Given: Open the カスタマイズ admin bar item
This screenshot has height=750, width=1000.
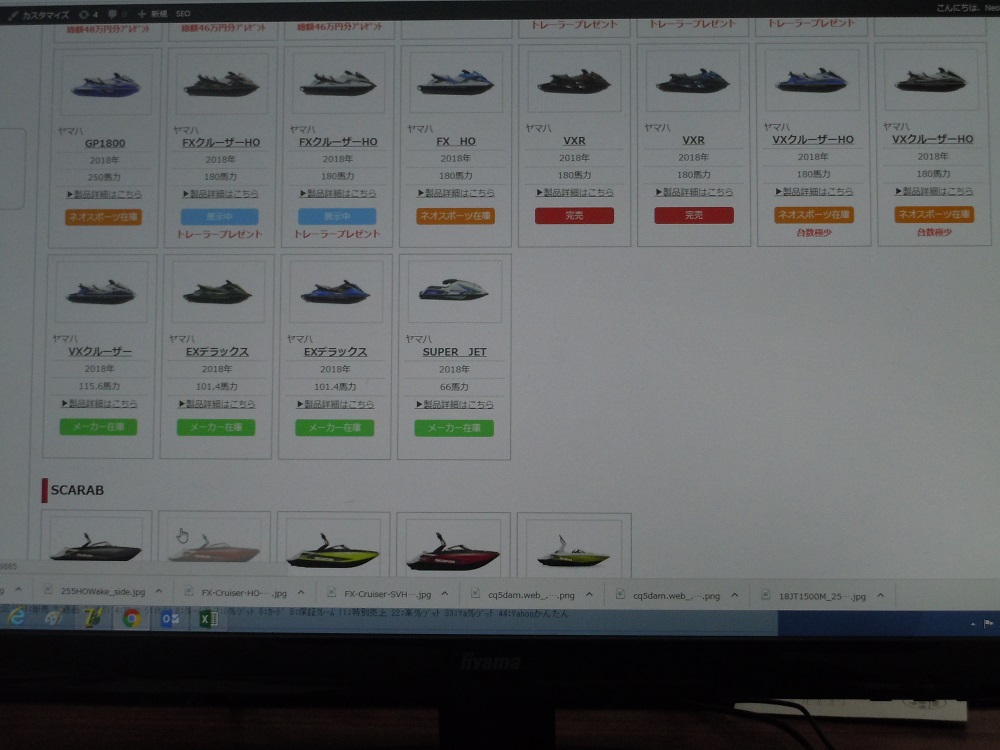Looking at the screenshot, I should [x=38, y=15].
